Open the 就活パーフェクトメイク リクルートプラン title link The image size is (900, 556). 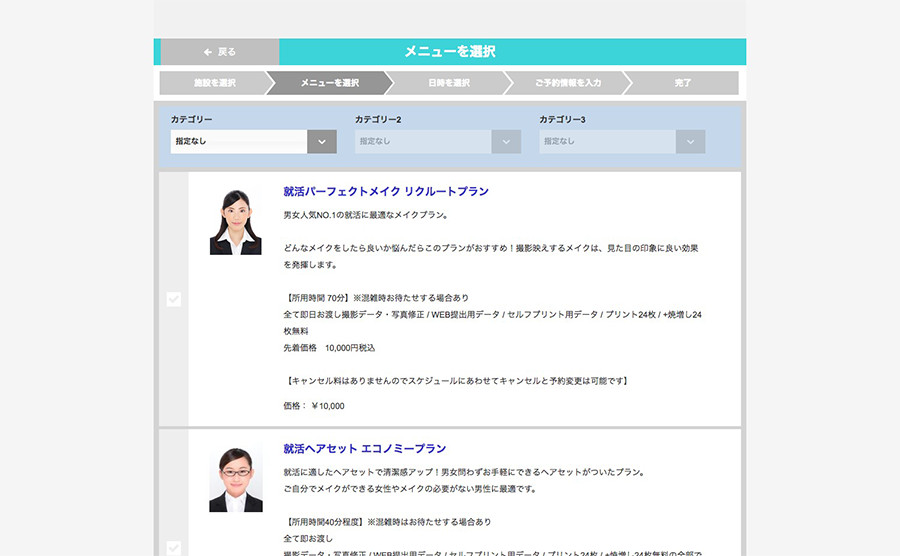point(386,191)
